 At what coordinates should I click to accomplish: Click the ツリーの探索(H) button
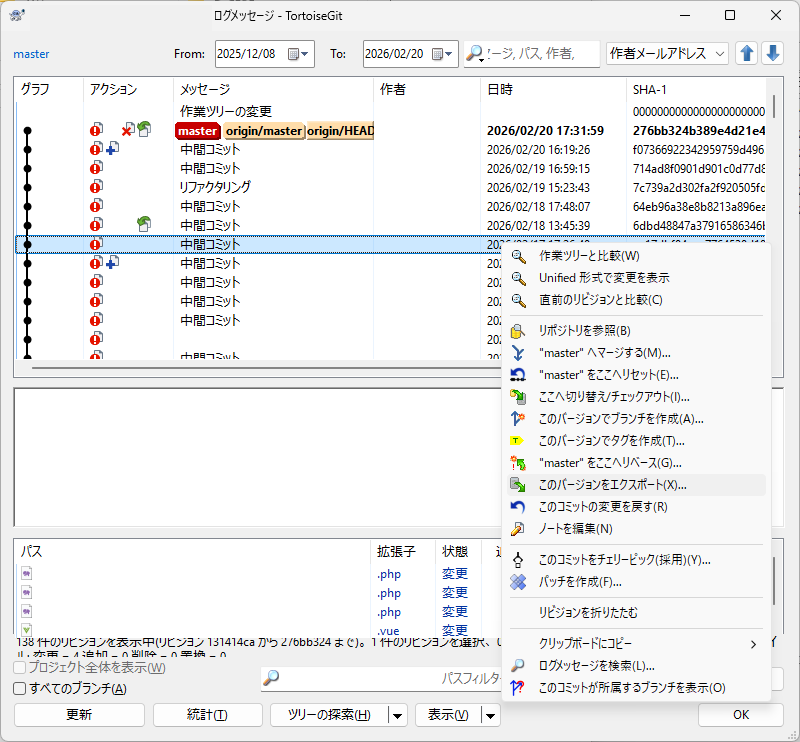[329, 715]
